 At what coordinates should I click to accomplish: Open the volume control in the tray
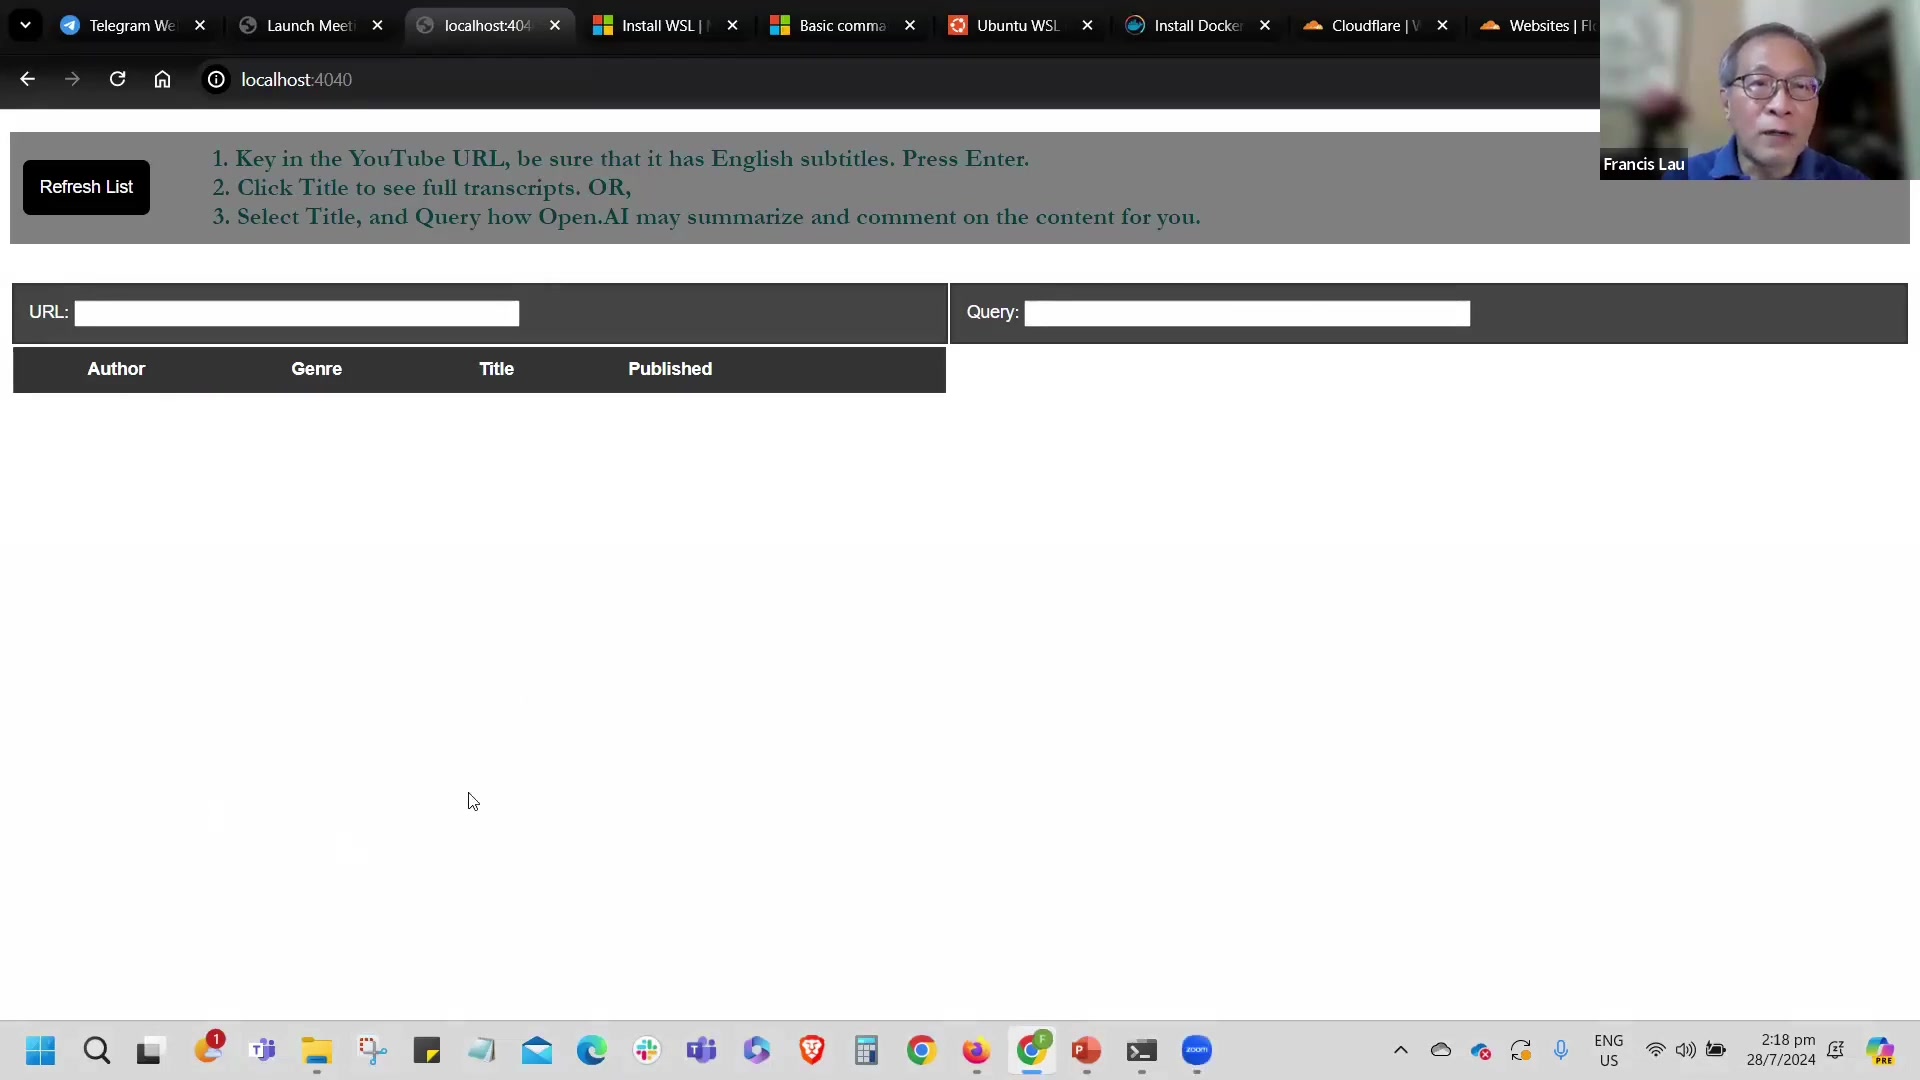point(1685,1050)
